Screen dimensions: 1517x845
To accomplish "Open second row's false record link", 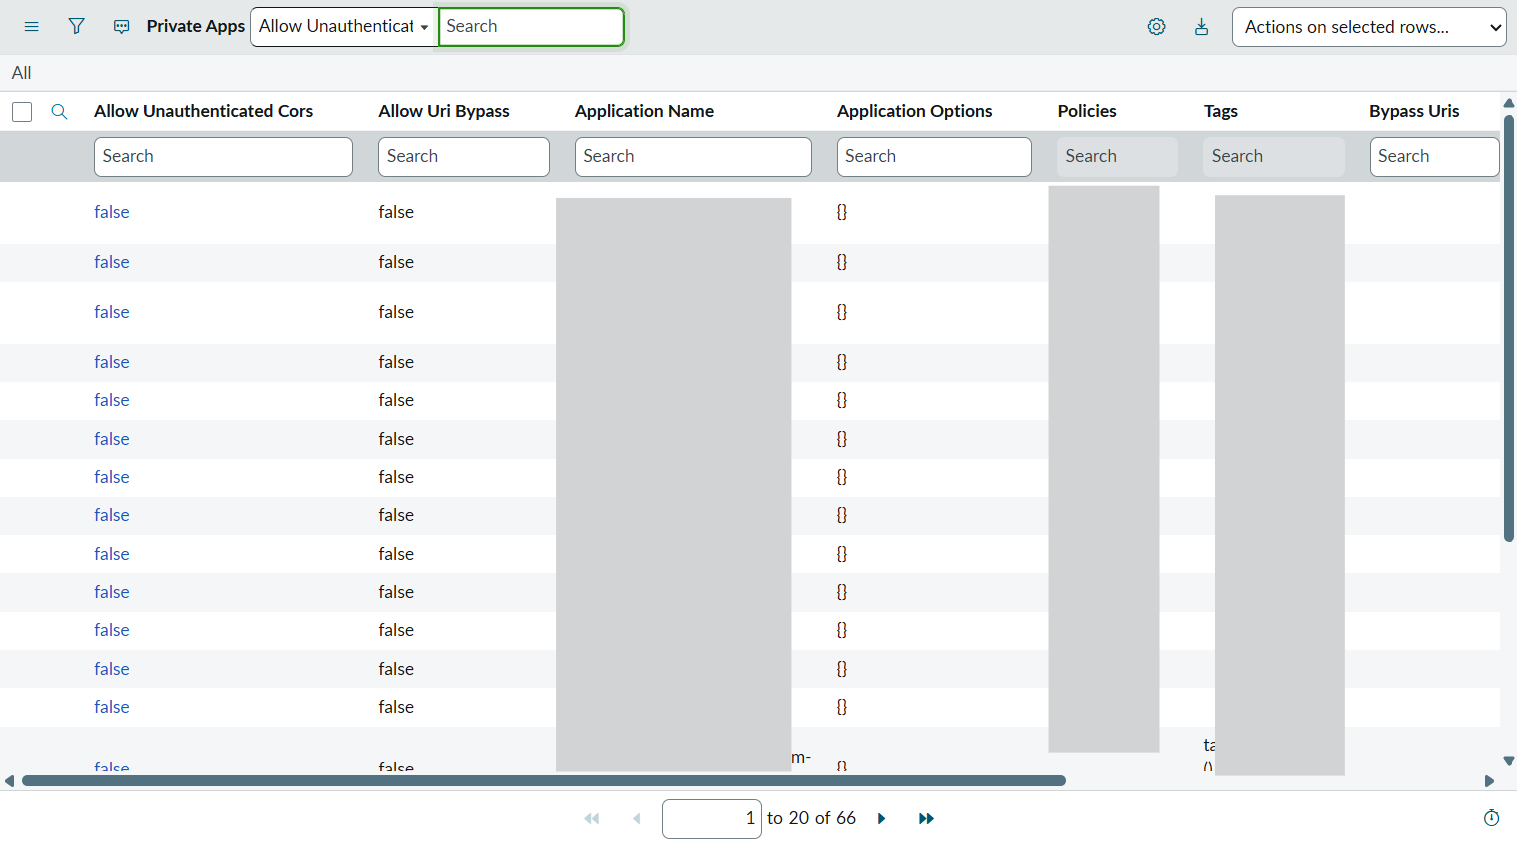I will click(112, 262).
